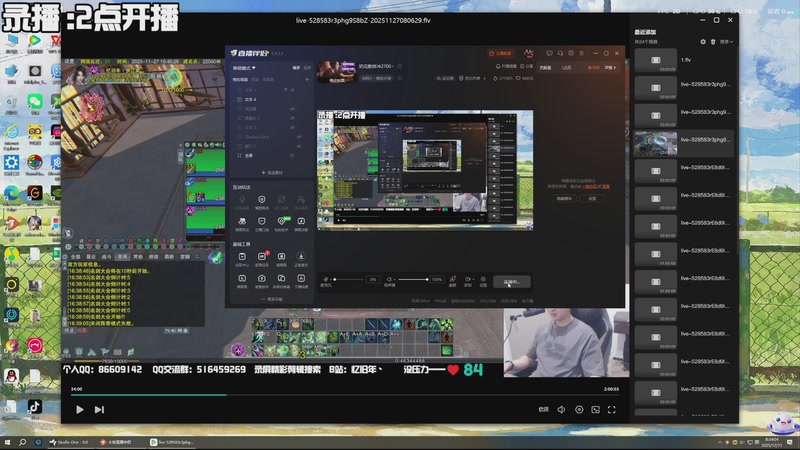Open the highlighted playlist entry with game thumbnail
Image resolution: width=800 pixels, height=450 pixels.
coord(684,143)
